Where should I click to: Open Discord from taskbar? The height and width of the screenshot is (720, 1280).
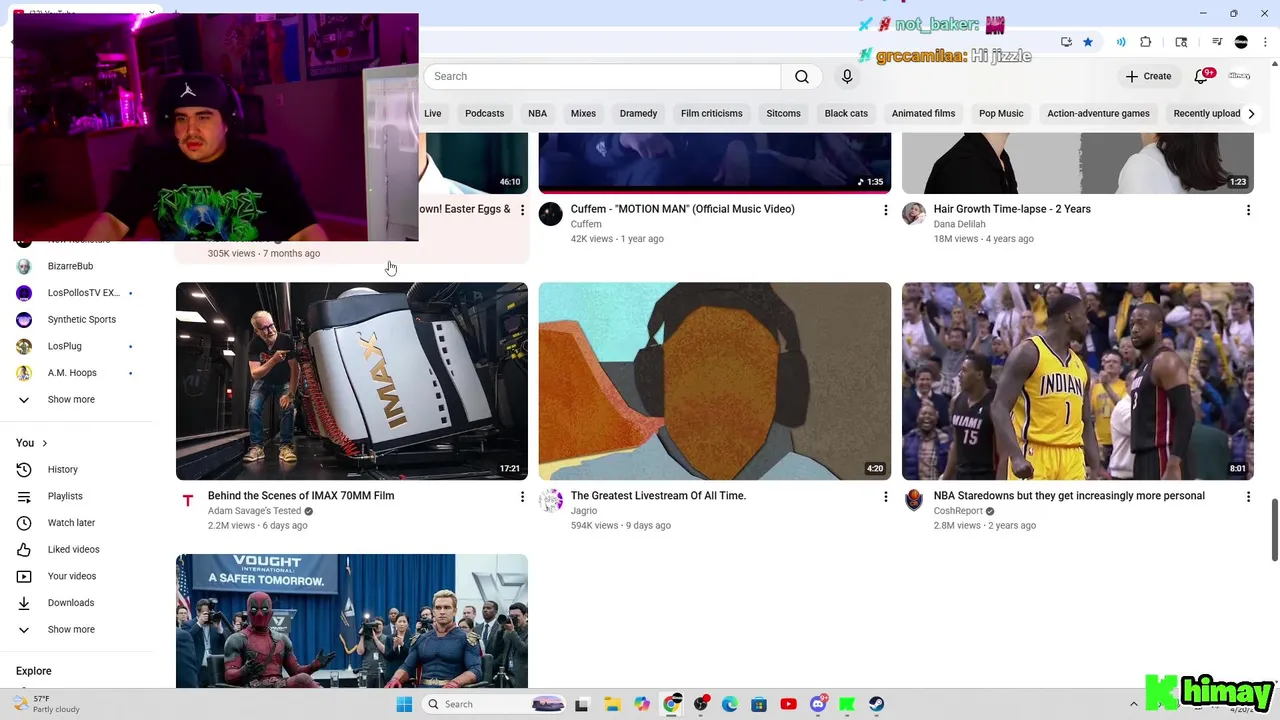coord(818,704)
